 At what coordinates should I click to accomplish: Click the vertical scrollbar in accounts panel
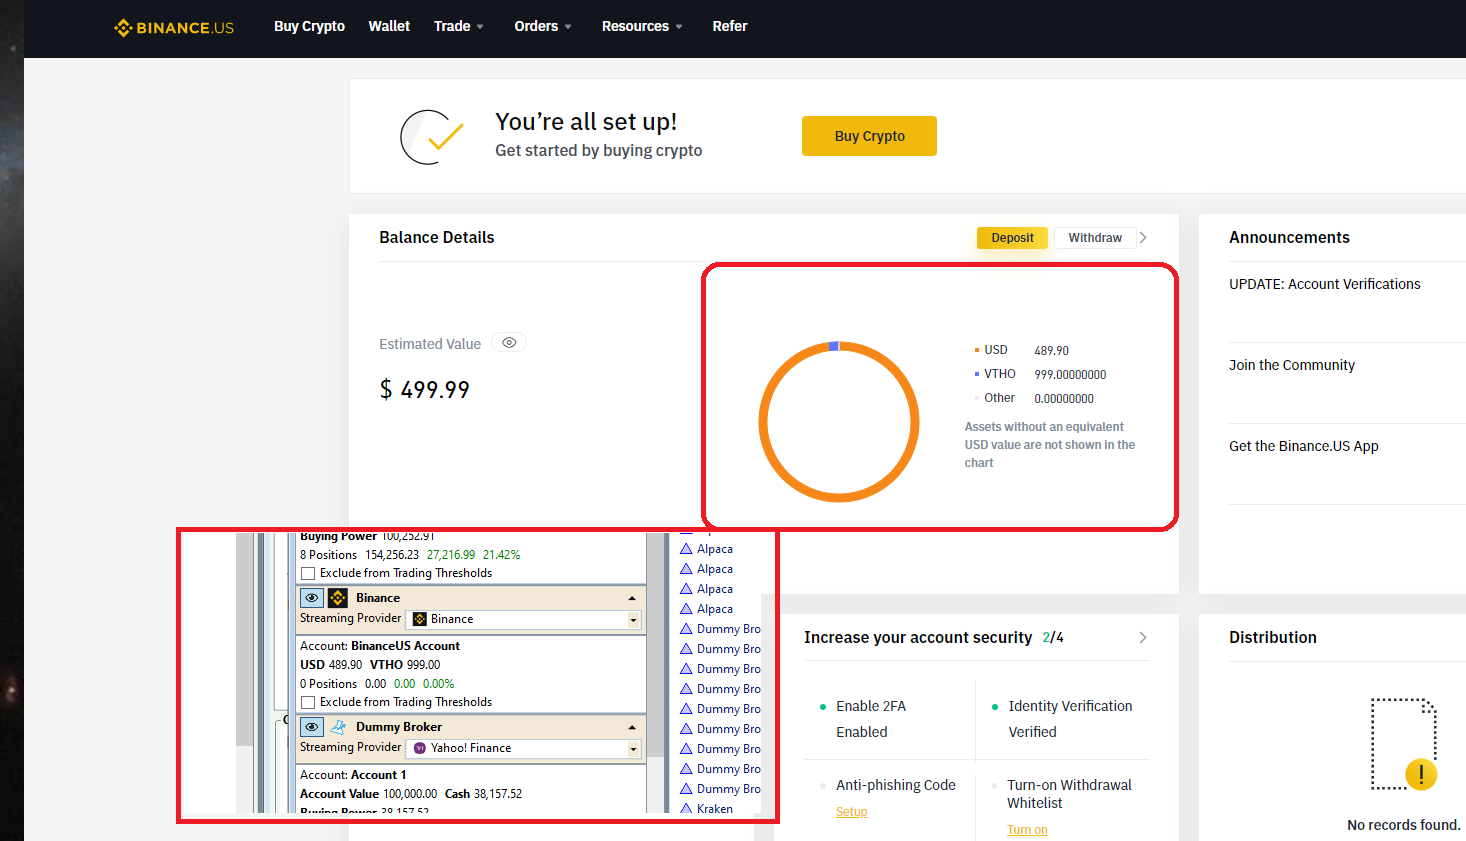656,645
